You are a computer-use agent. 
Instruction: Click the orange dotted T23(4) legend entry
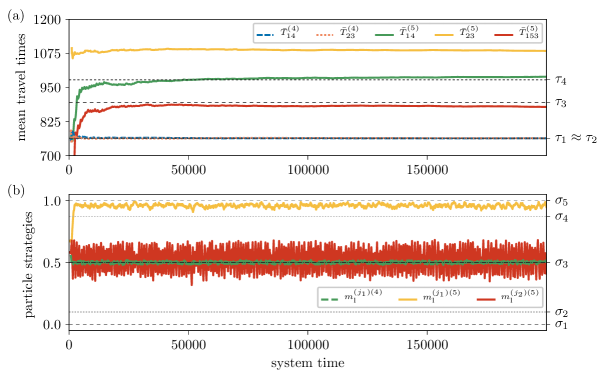[x=337, y=33]
